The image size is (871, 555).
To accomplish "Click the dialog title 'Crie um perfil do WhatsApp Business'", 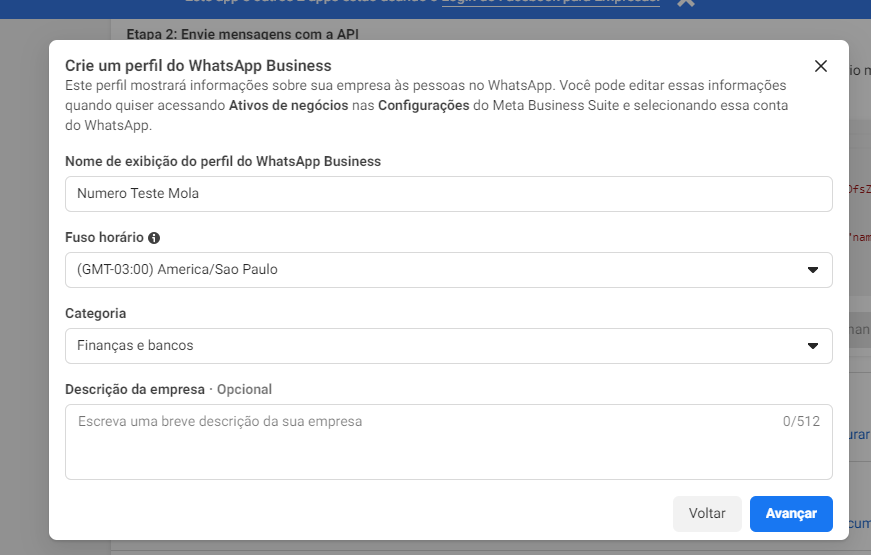I will tap(198, 66).
